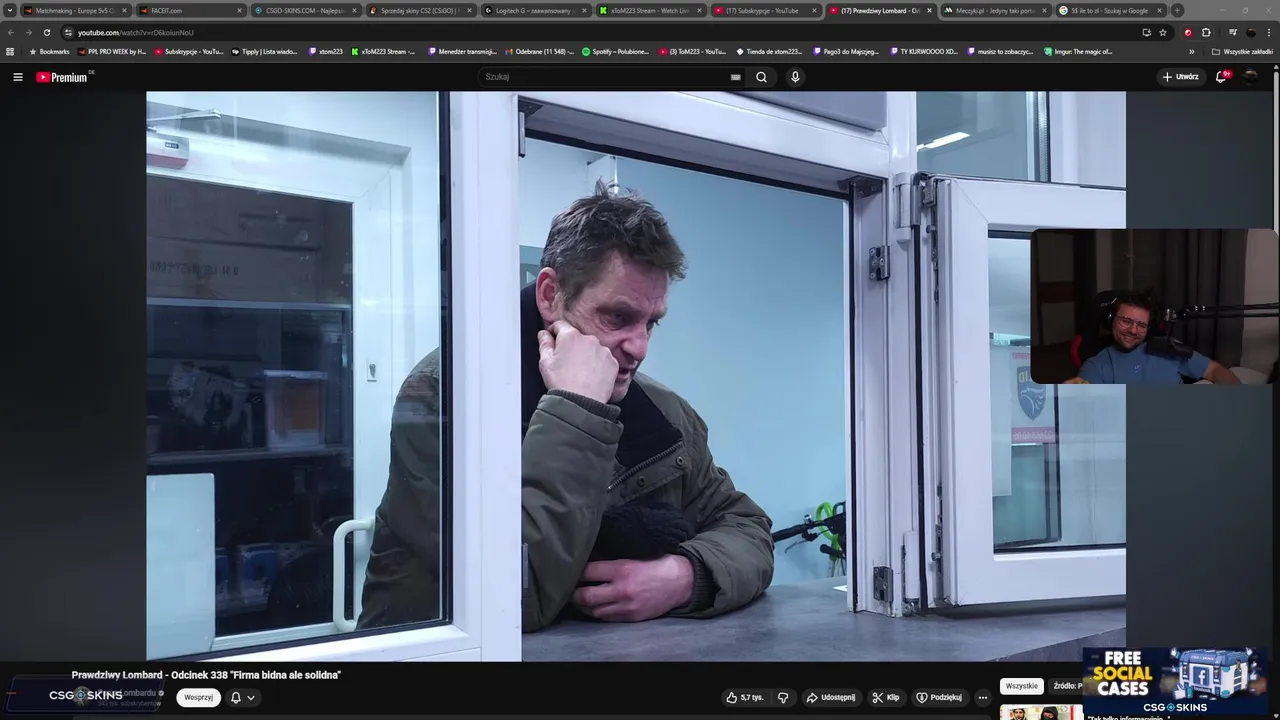Dislike the video
Screen dimensions: 1280x720
click(x=783, y=697)
